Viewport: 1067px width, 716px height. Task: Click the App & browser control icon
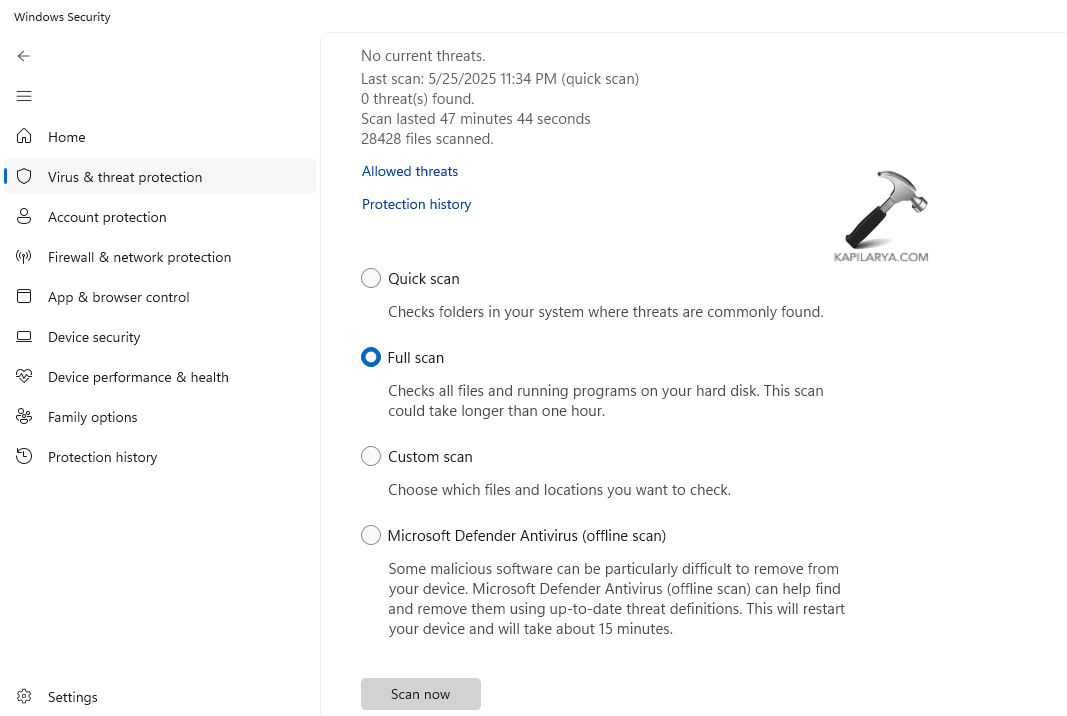pos(24,297)
